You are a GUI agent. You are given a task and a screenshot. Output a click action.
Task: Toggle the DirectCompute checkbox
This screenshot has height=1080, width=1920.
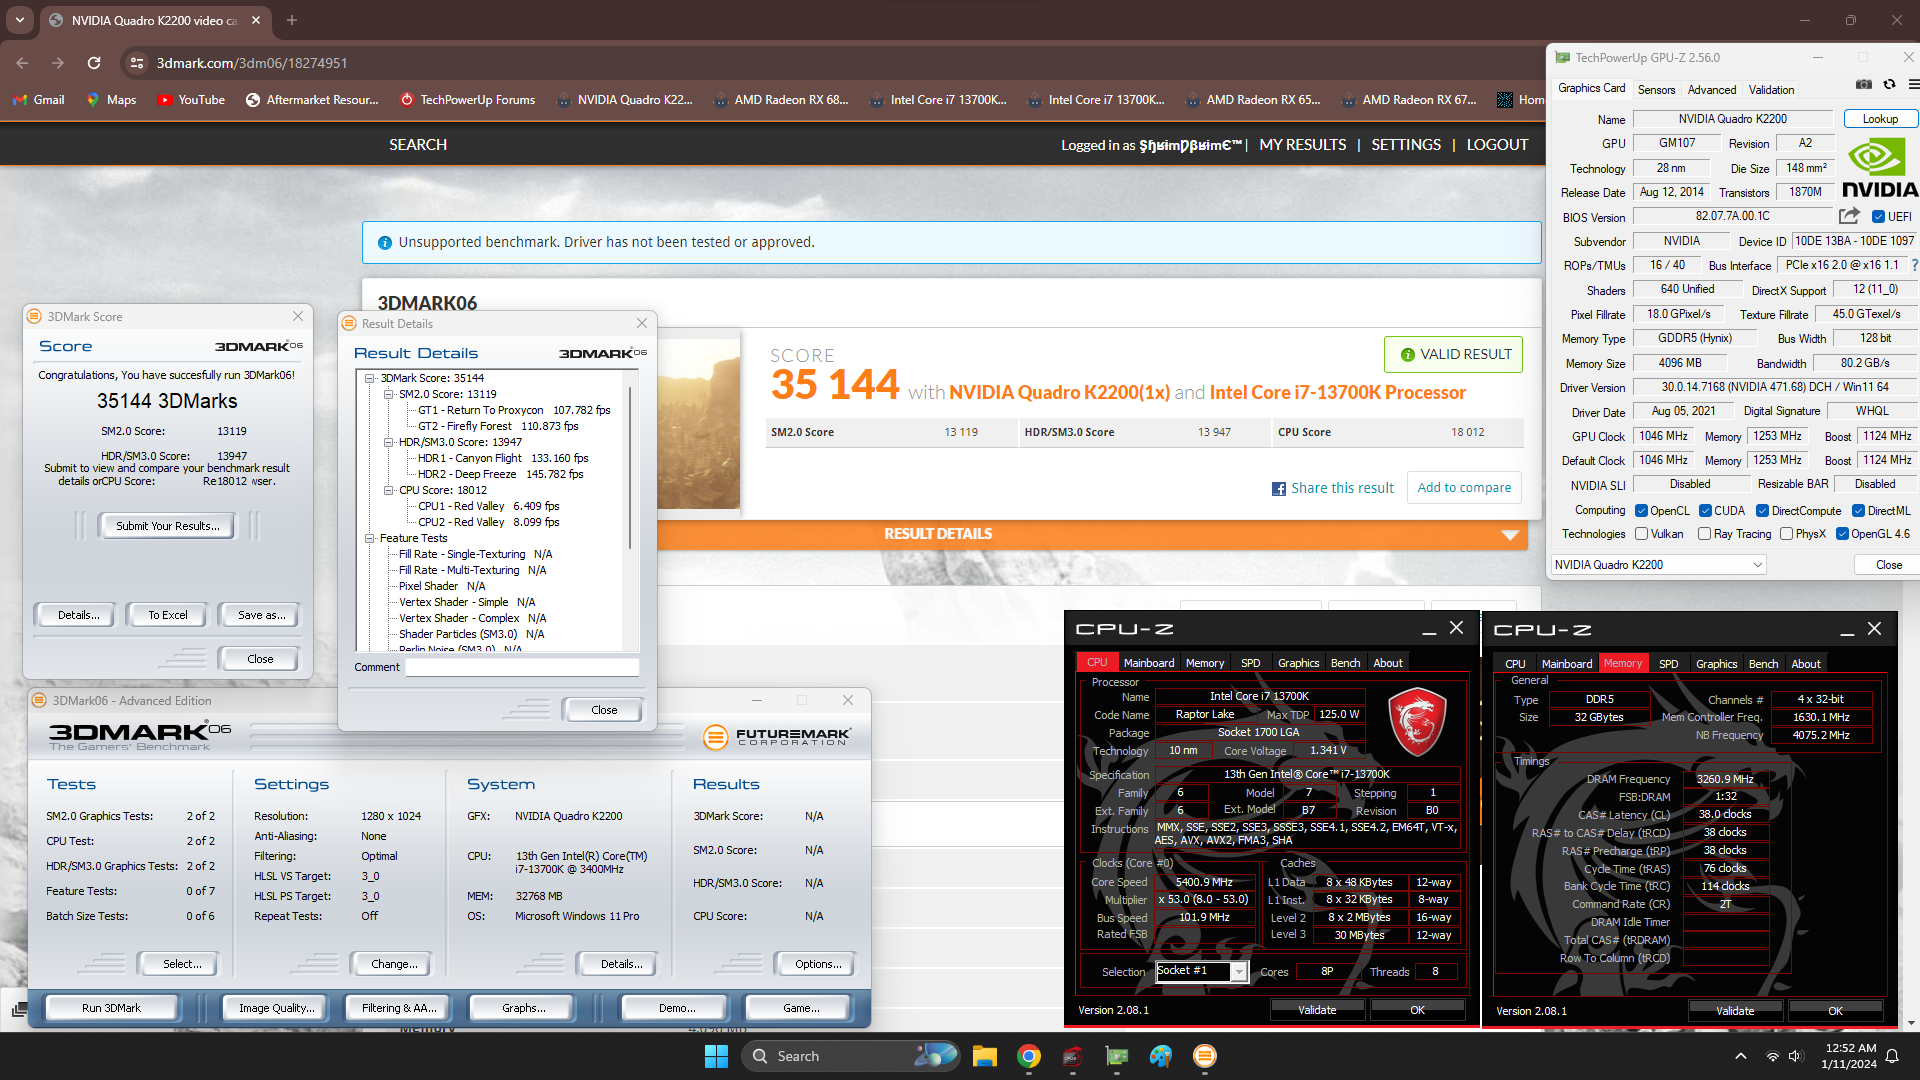pos(1762,511)
